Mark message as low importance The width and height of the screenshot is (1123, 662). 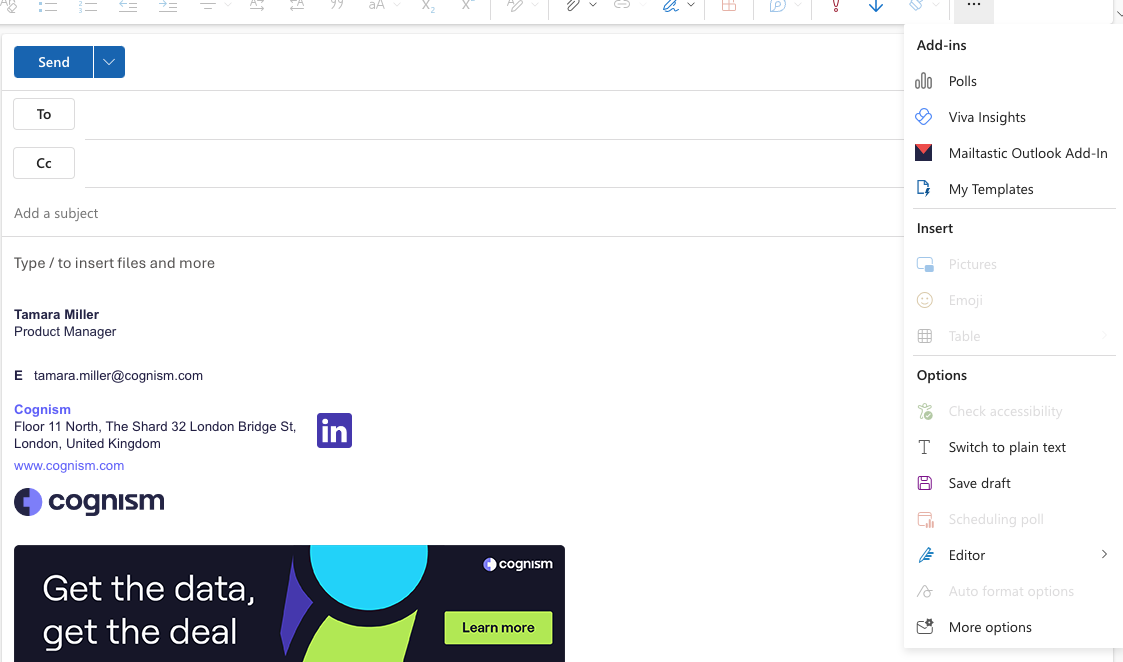[875, 6]
